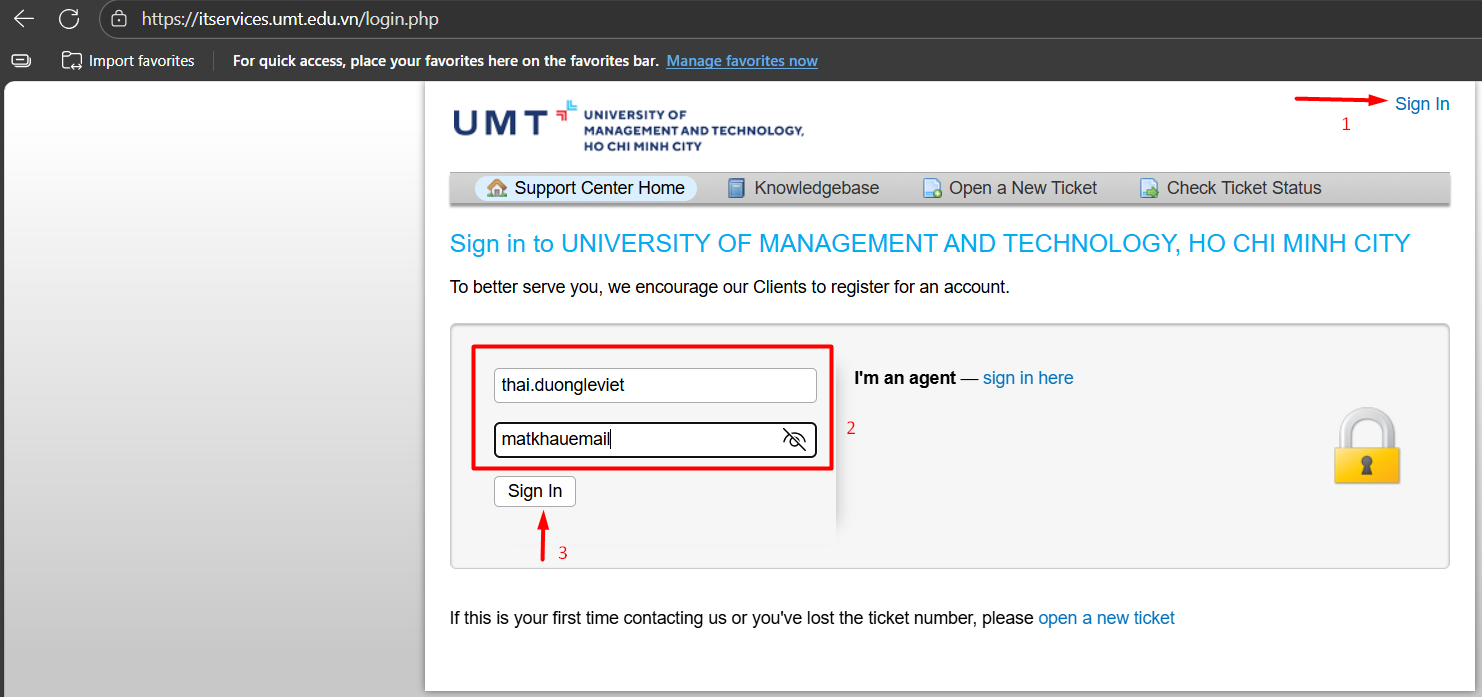Click the favorites bar tab icon
1482x697 pixels.
(21, 61)
